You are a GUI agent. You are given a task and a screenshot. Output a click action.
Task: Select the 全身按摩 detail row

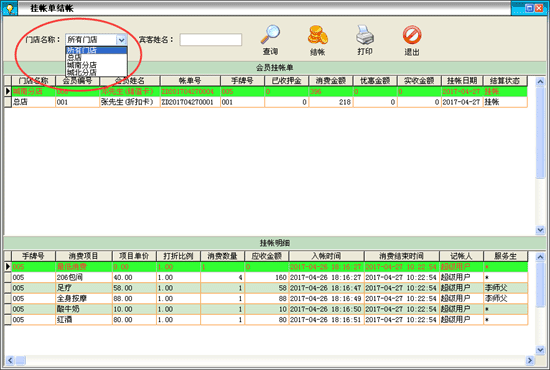point(266,298)
